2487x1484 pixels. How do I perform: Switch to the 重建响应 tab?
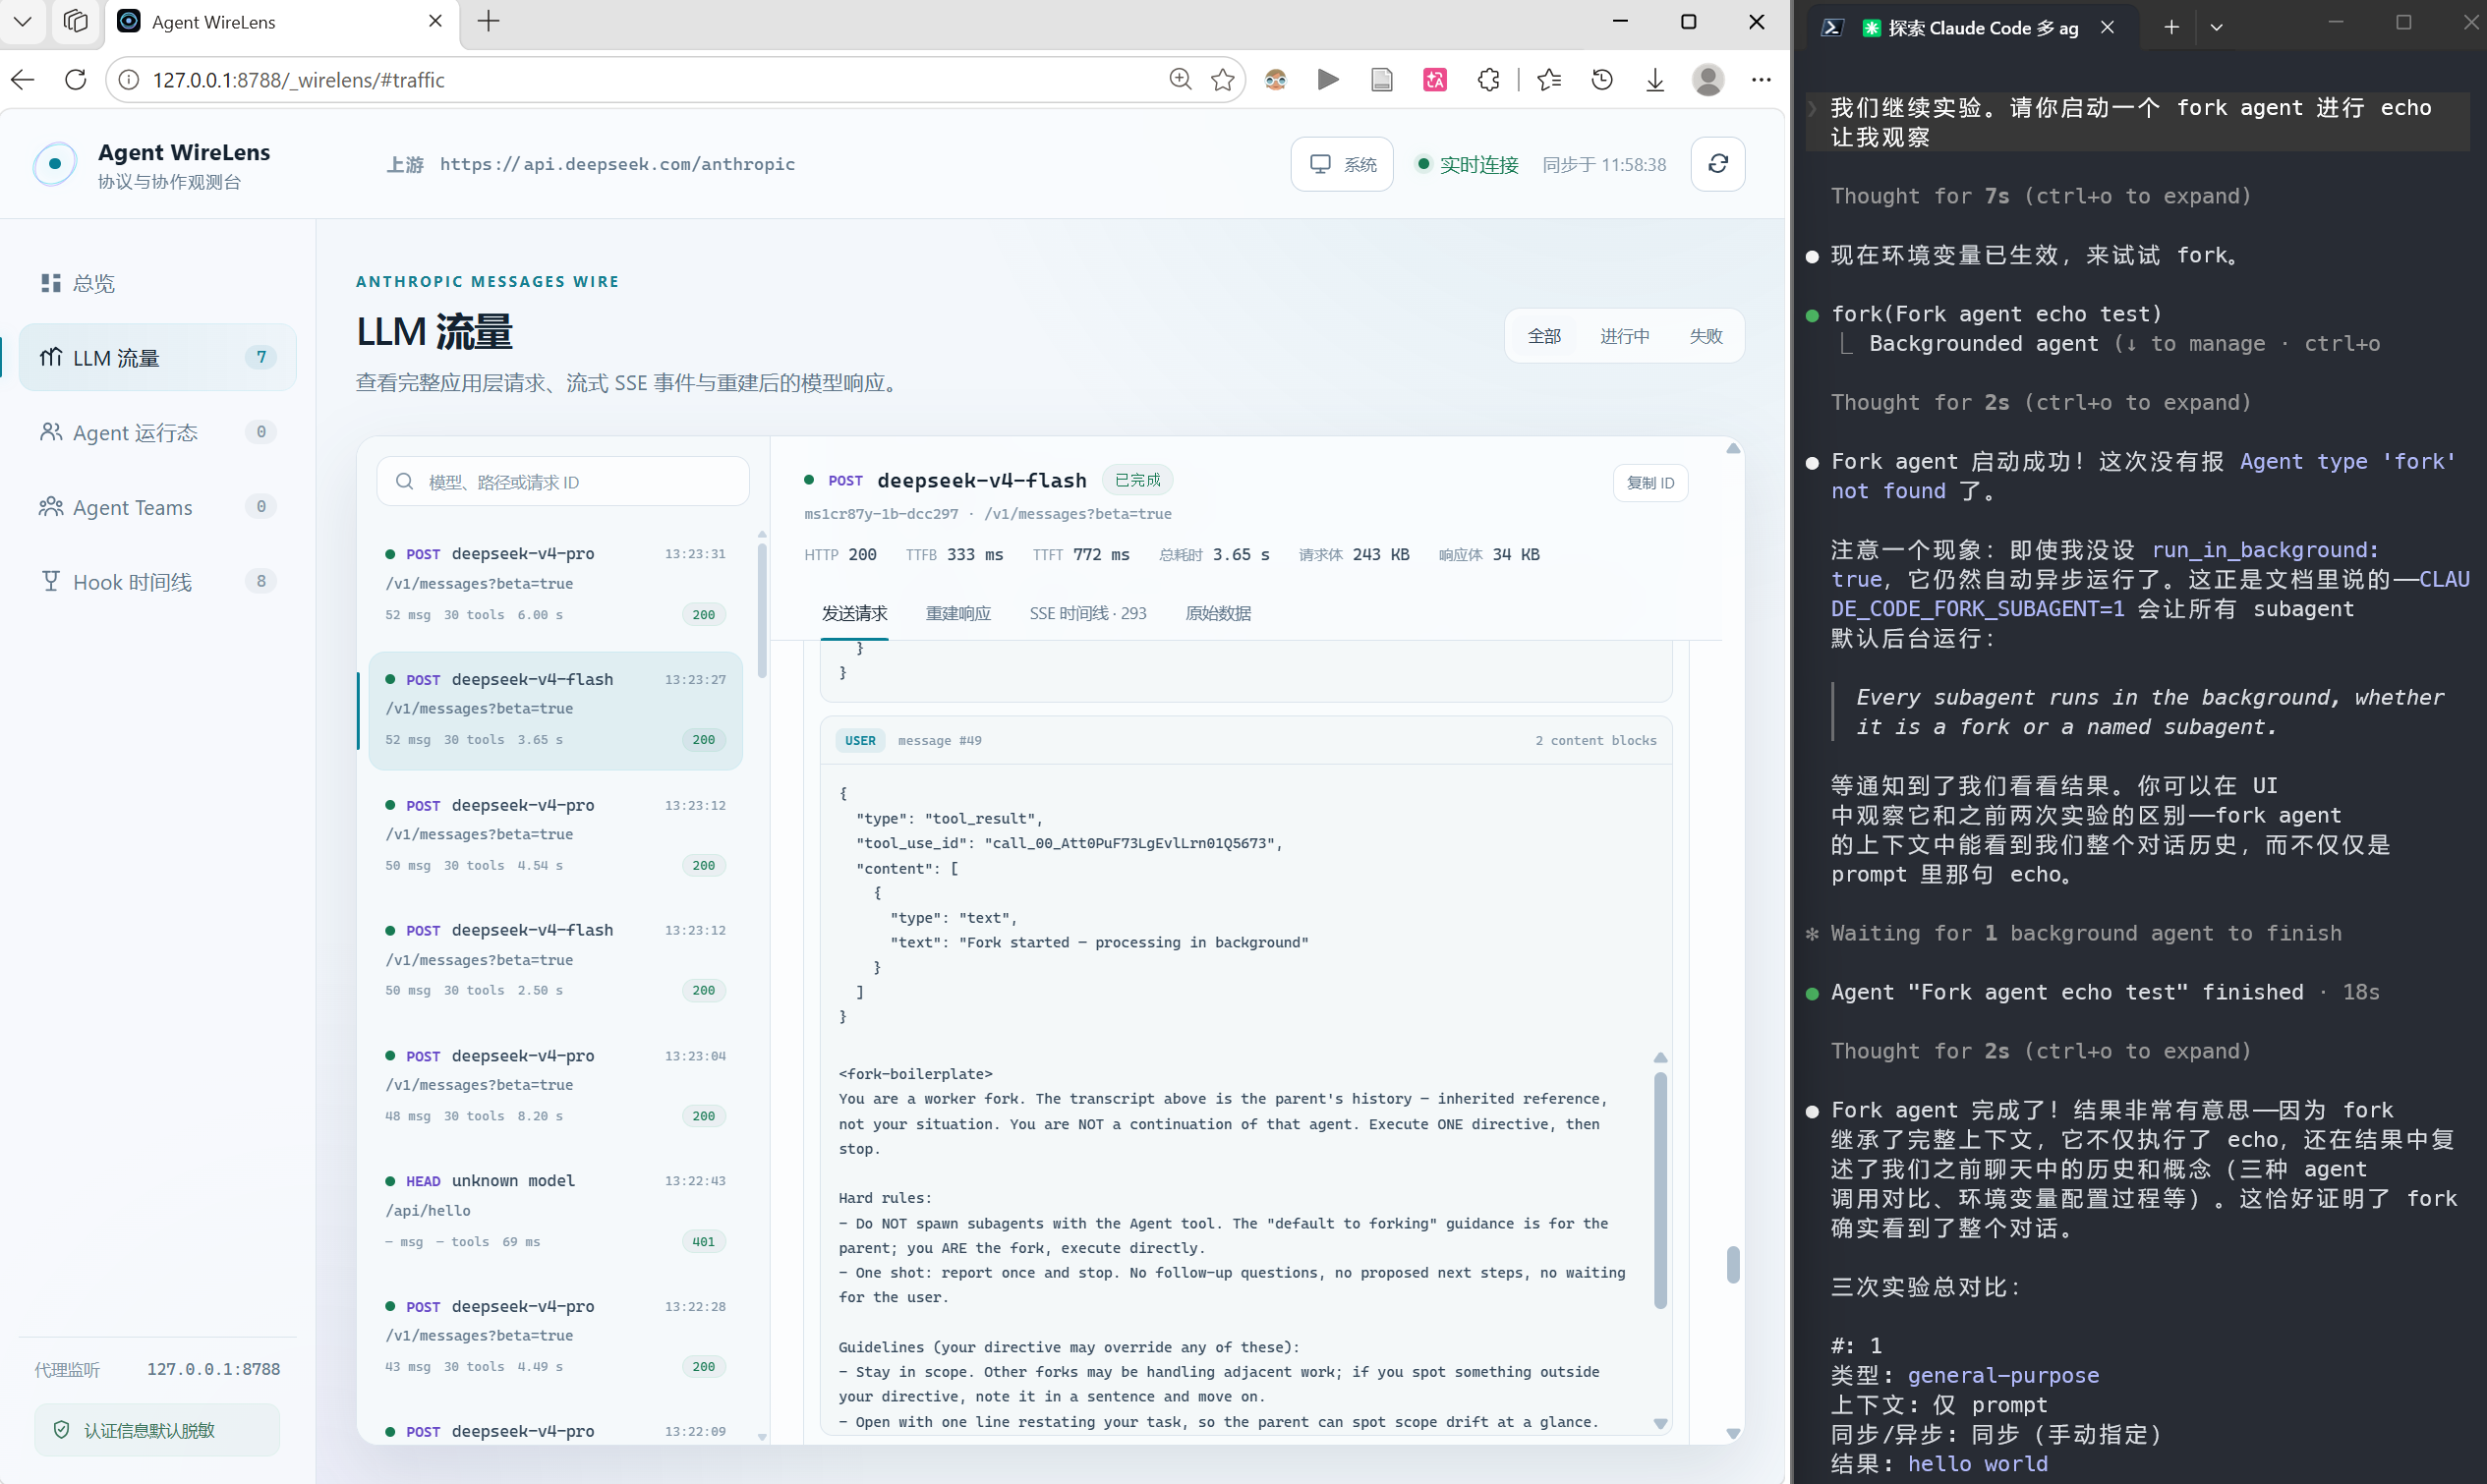(x=958, y=613)
